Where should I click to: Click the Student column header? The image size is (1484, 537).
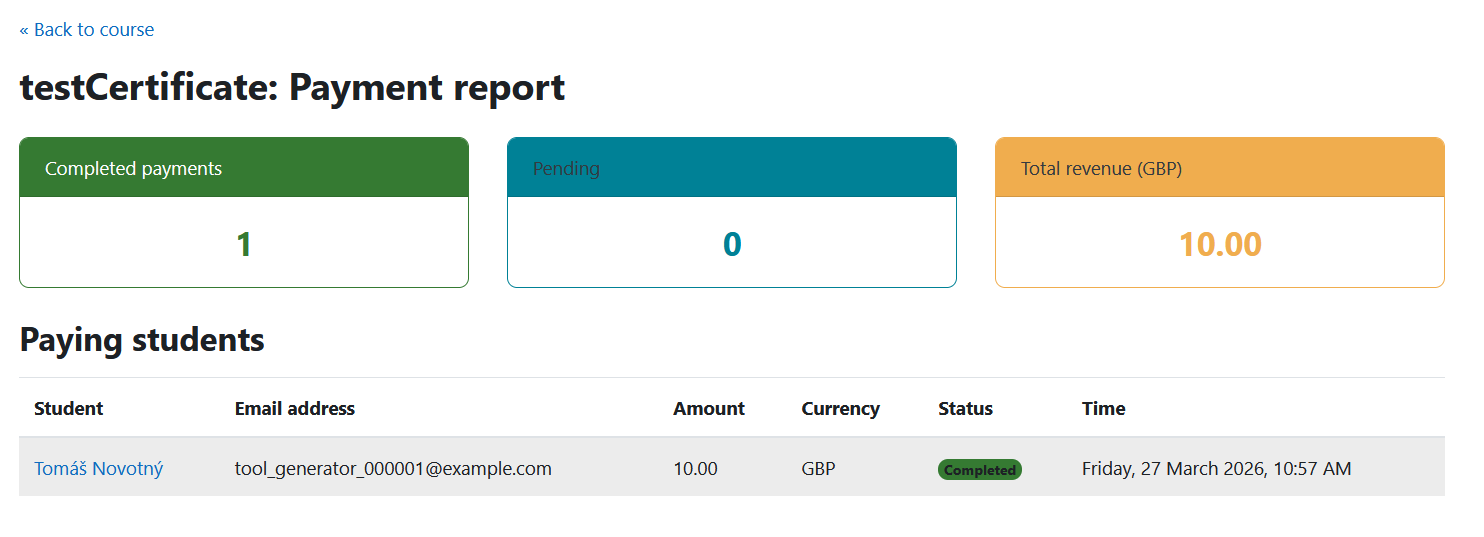68,408
